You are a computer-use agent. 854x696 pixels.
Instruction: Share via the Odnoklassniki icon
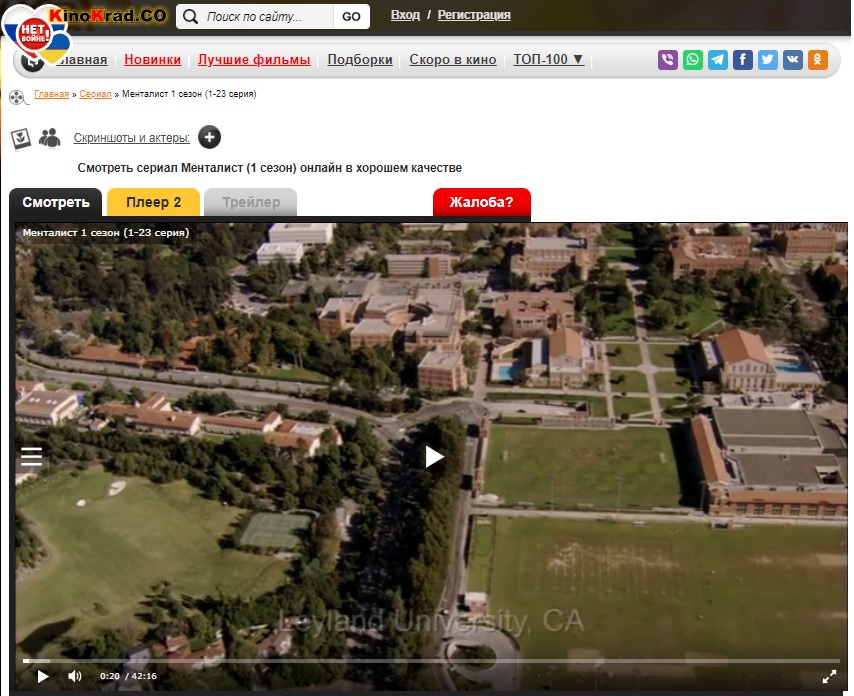(818, 59)
